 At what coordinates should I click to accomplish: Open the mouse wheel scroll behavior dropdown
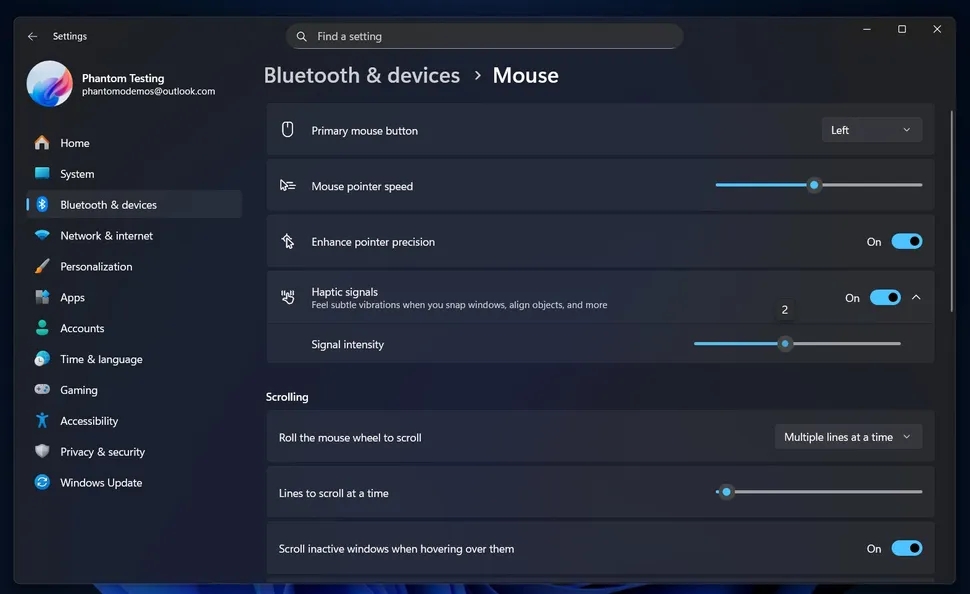coord(848,436)
